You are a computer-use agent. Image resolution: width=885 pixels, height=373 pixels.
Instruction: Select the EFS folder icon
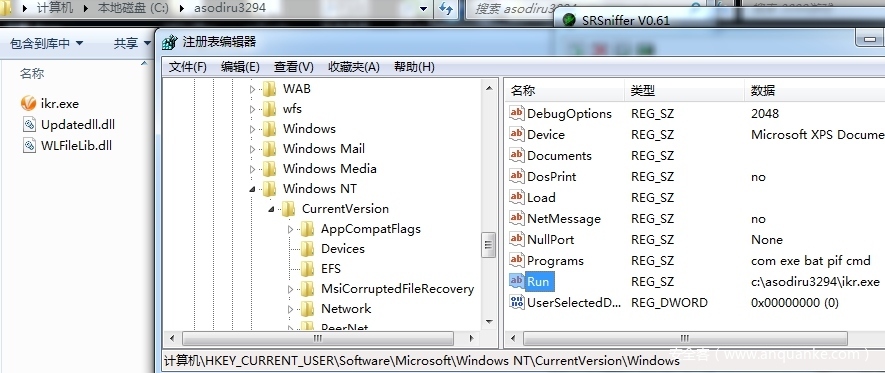click(308, 269)
